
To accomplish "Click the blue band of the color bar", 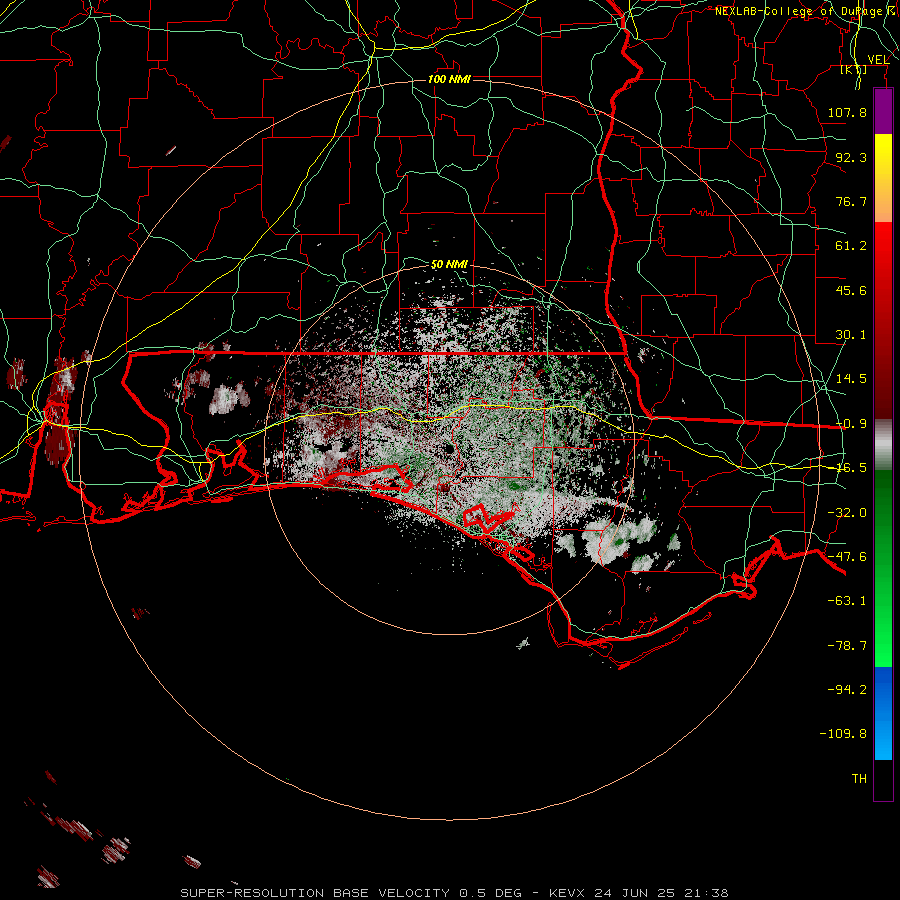I will coord(883,713).
